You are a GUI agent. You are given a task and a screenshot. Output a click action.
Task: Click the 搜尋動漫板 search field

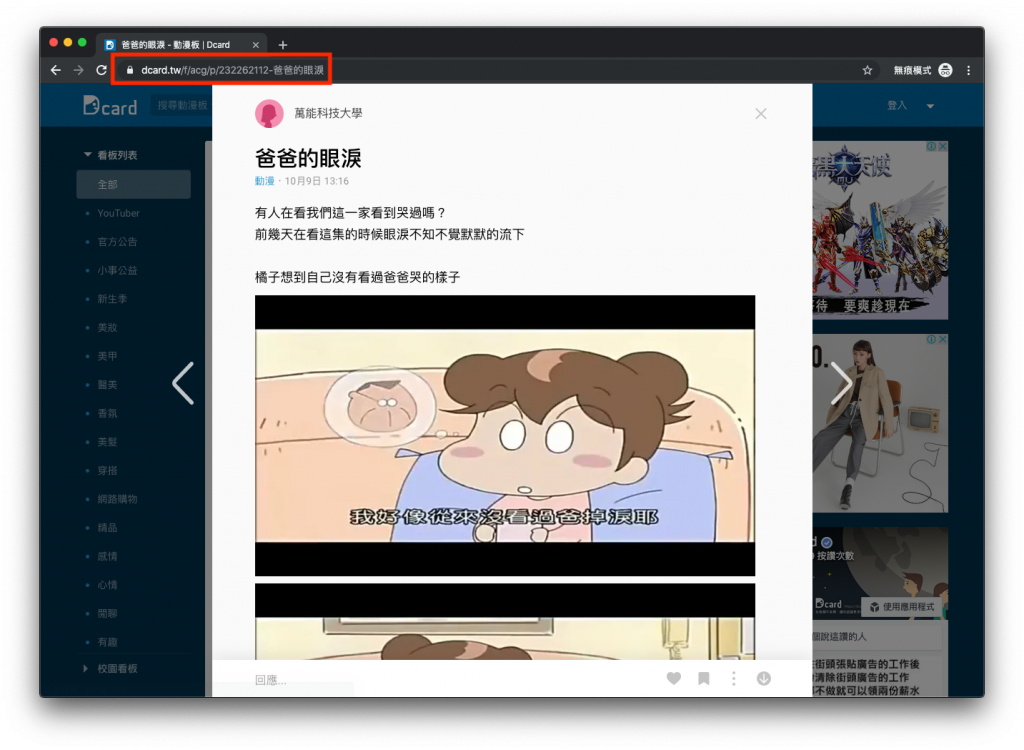(x=183, y=105)
